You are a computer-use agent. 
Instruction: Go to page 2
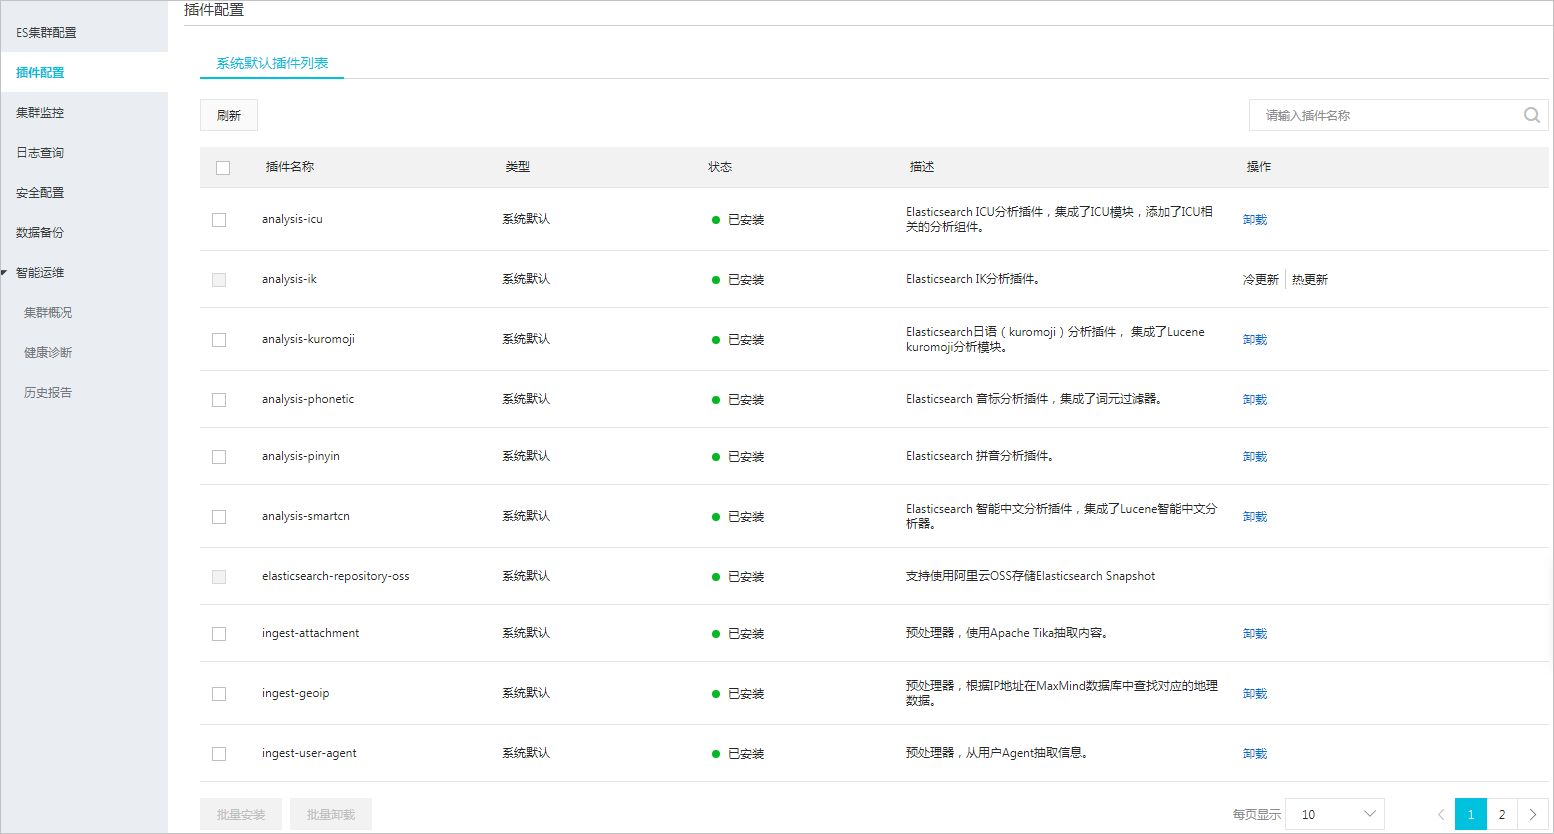point(1502,814)
